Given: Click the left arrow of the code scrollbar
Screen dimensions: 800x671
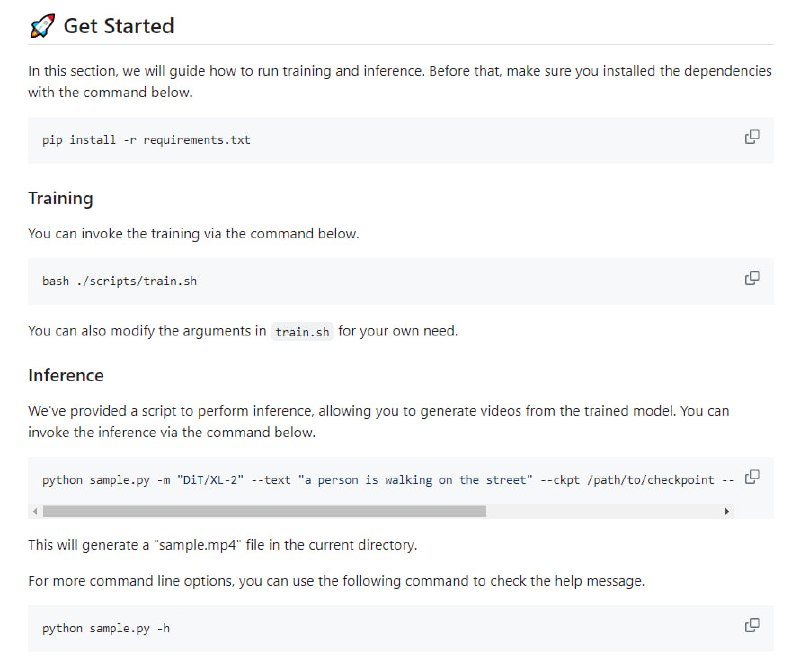Looking at the screenshot, I should (37, 511).
